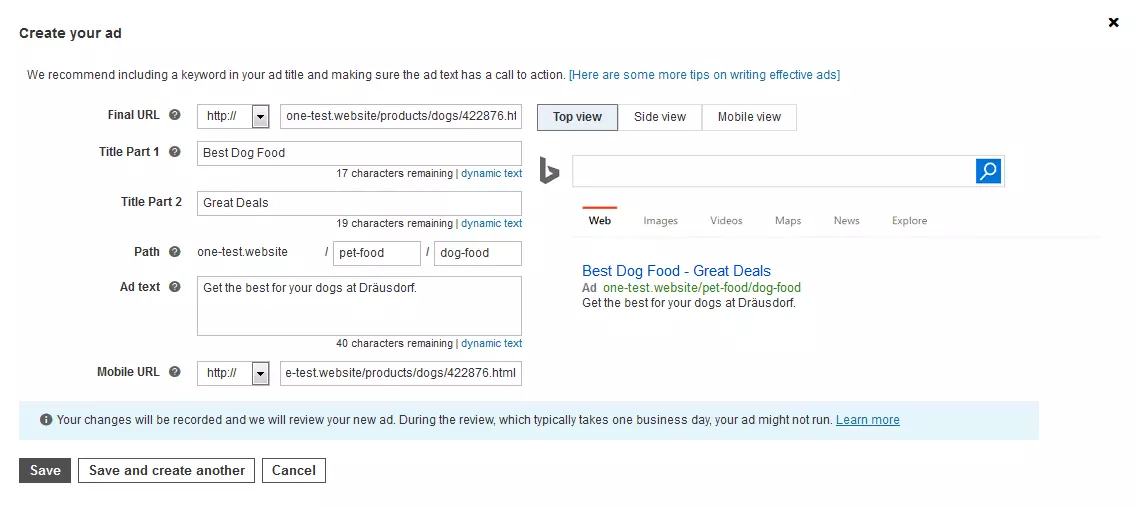
Task: Click the Ad text textarea
Action: pyautogui.click(x=359, y=305)
